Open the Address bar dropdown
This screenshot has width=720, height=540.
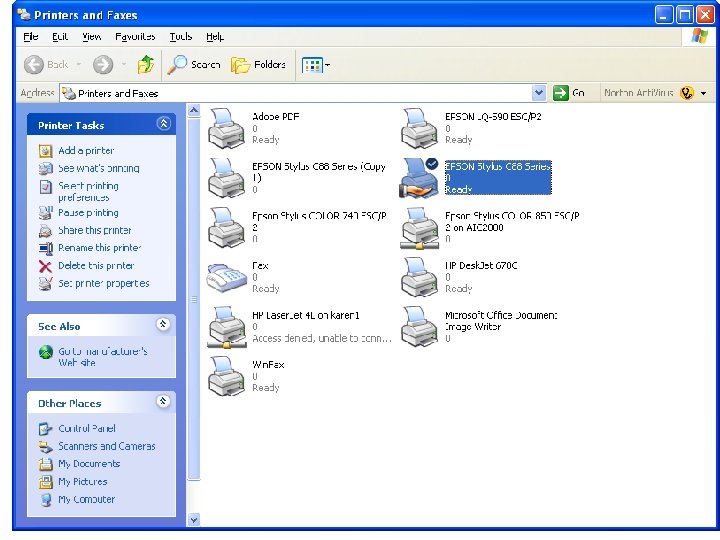[x=539, y=93]
